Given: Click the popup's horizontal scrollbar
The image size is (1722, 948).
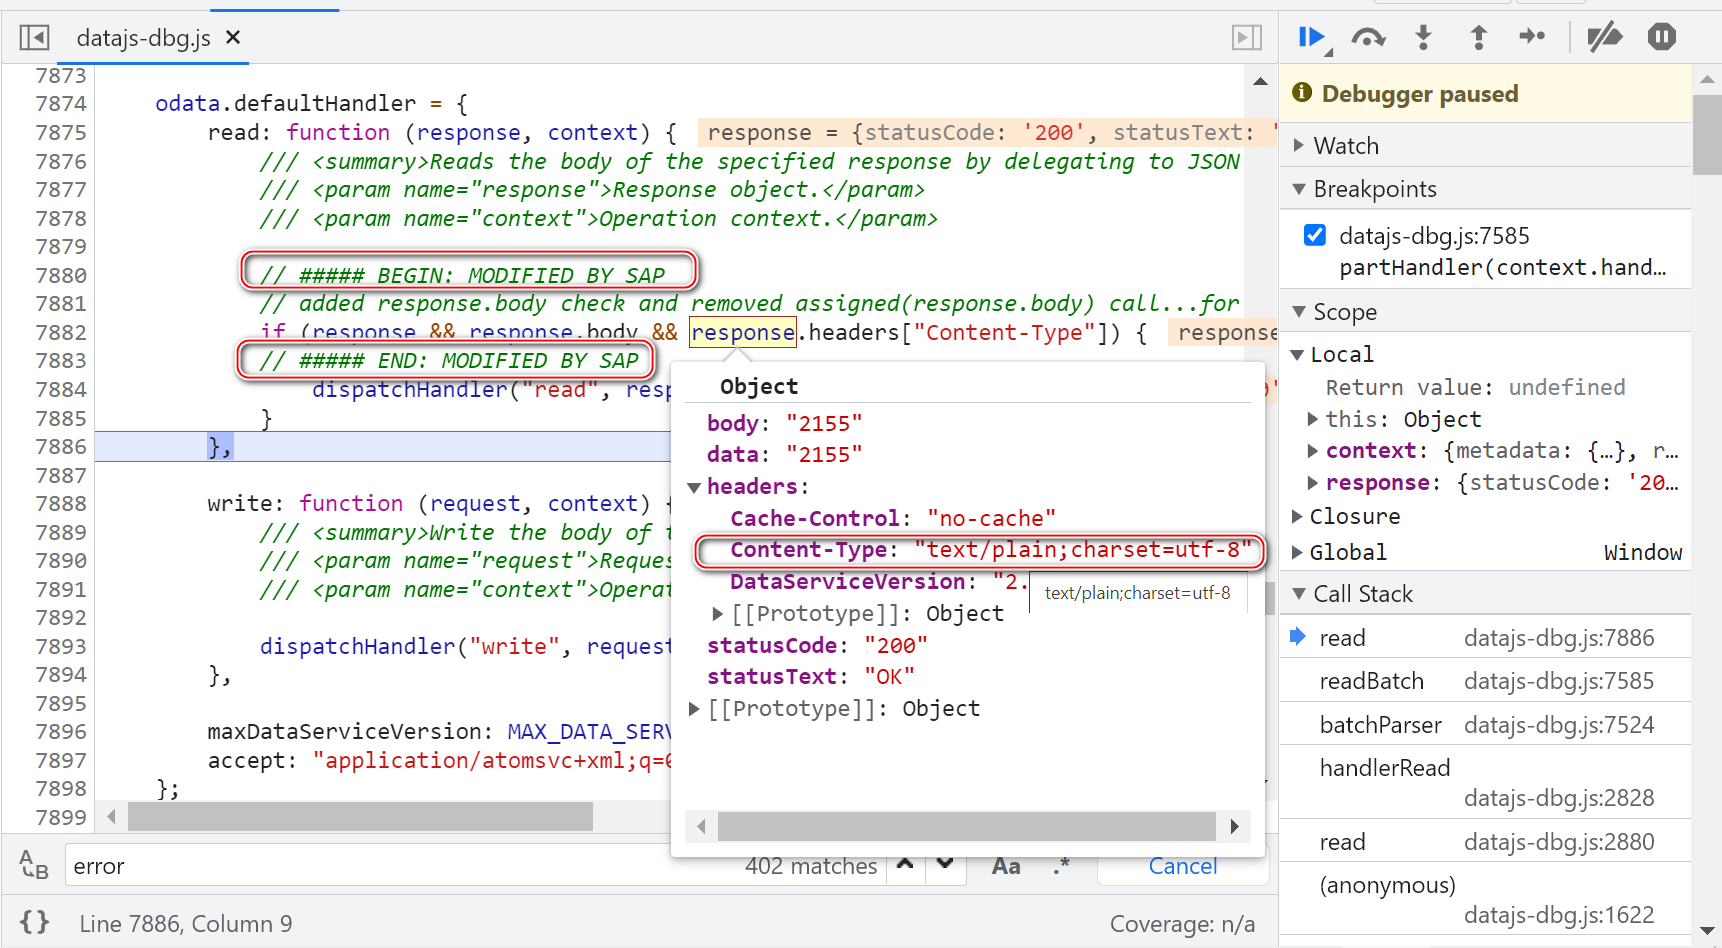Looking at the screenshot, I should (966, 826).
